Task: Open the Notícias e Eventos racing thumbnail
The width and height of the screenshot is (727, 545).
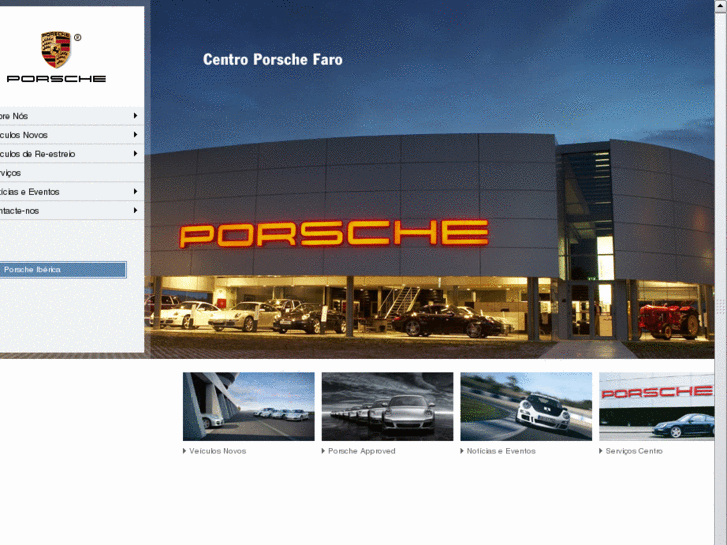Action: (x=526, y=406)
